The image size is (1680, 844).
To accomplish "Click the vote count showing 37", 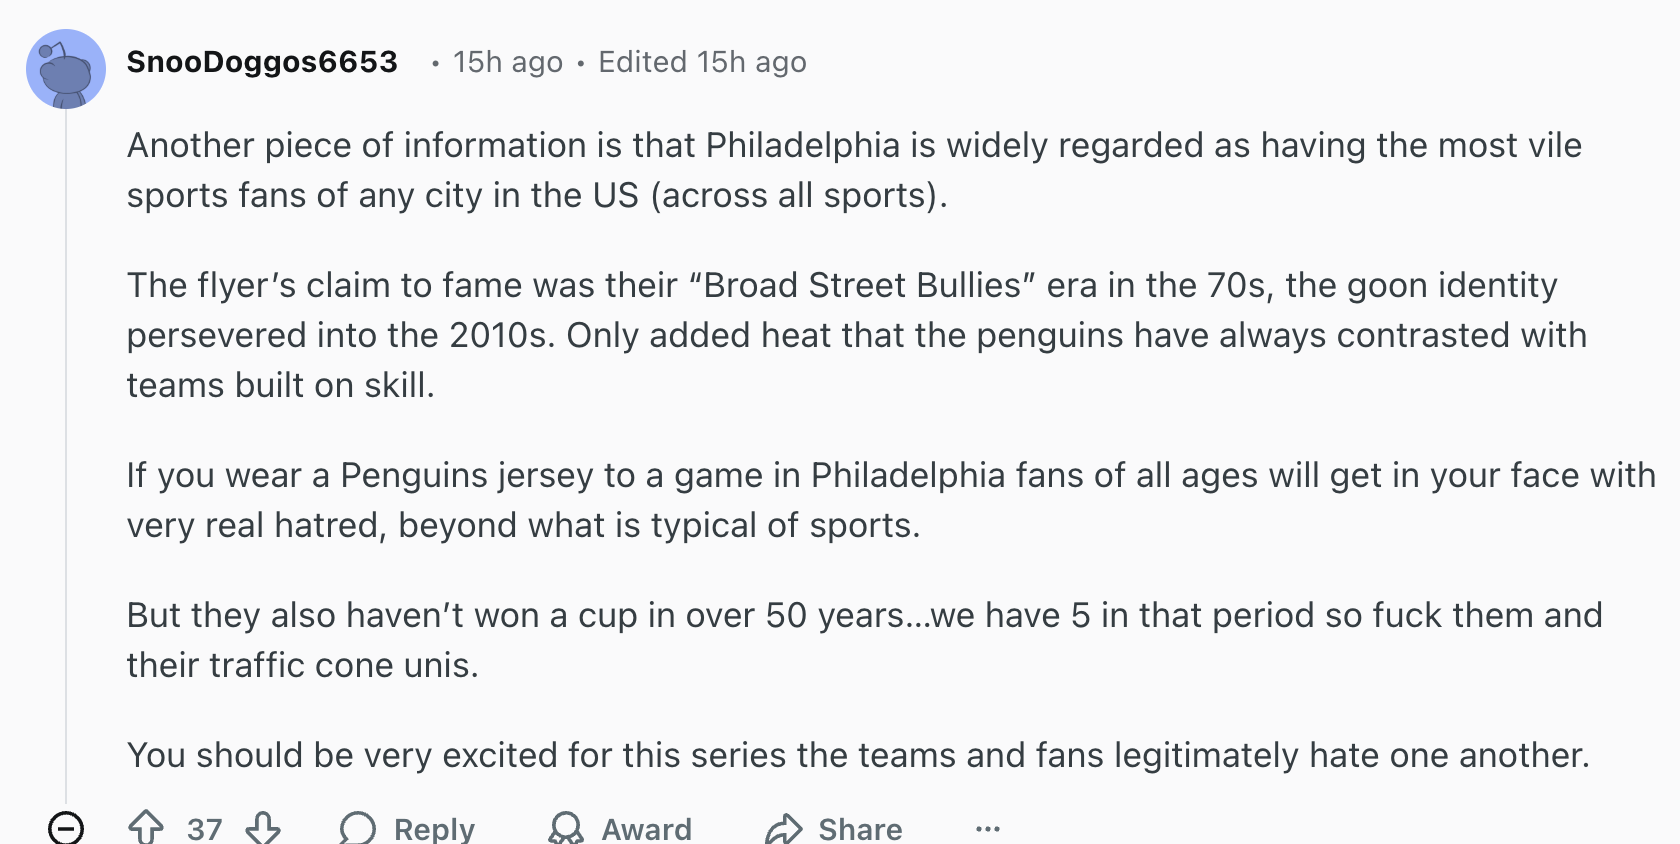I will [204, 828].
